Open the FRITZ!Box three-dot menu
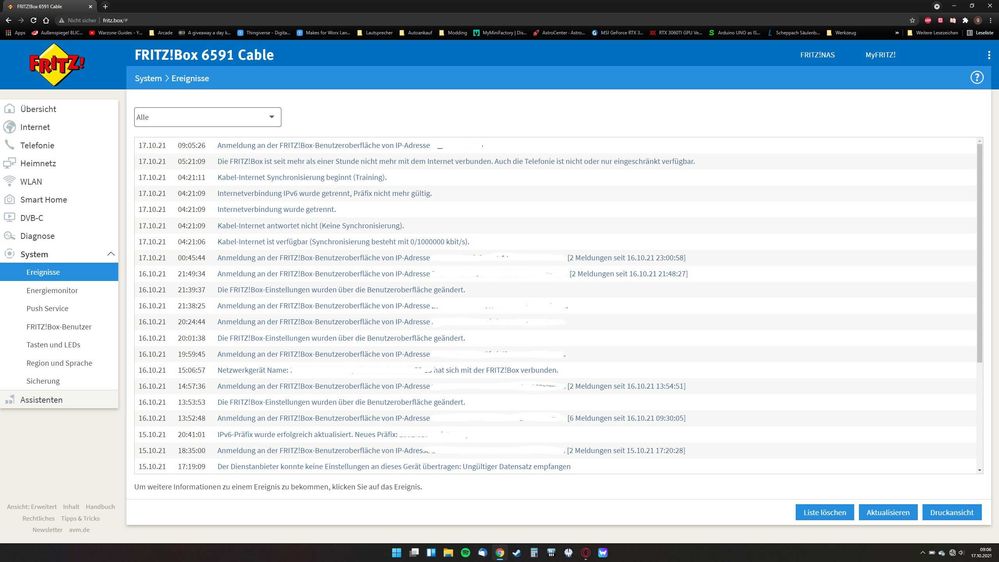The image size is (999, 562). click(x=989, y=55)
